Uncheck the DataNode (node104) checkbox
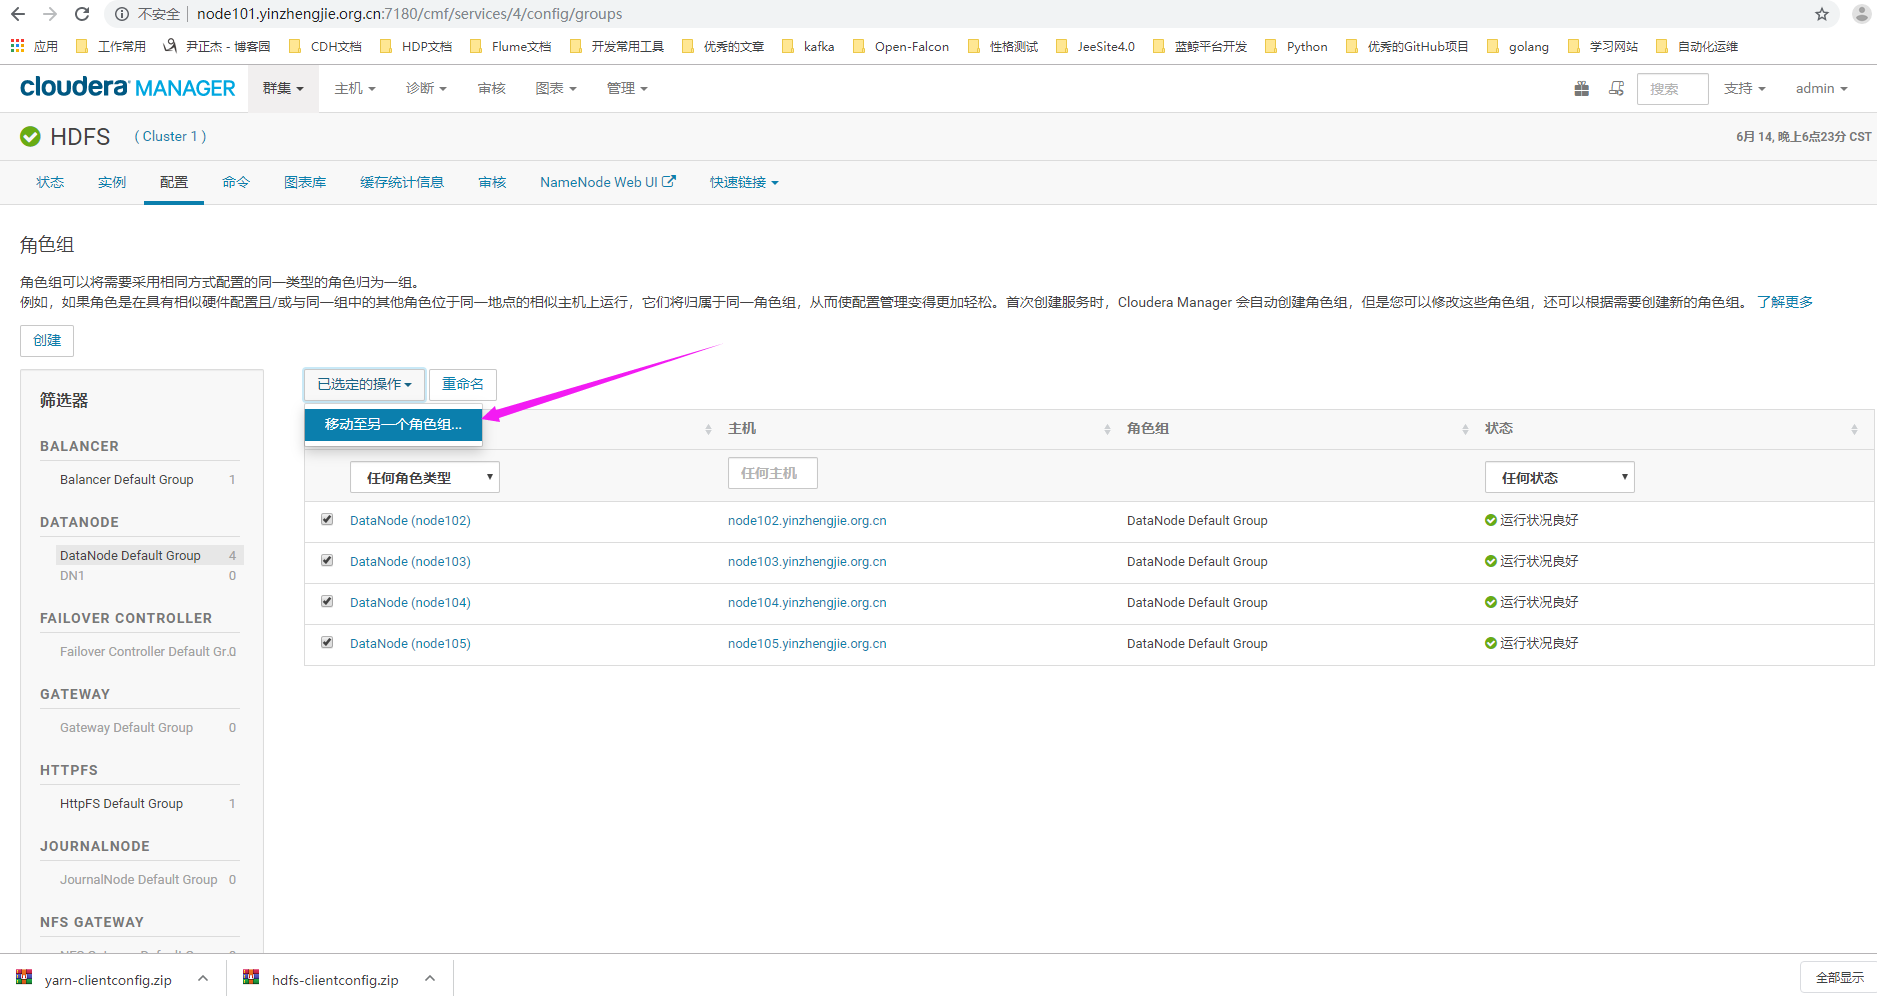The image size is (1877, 997). tap(327, 601)
